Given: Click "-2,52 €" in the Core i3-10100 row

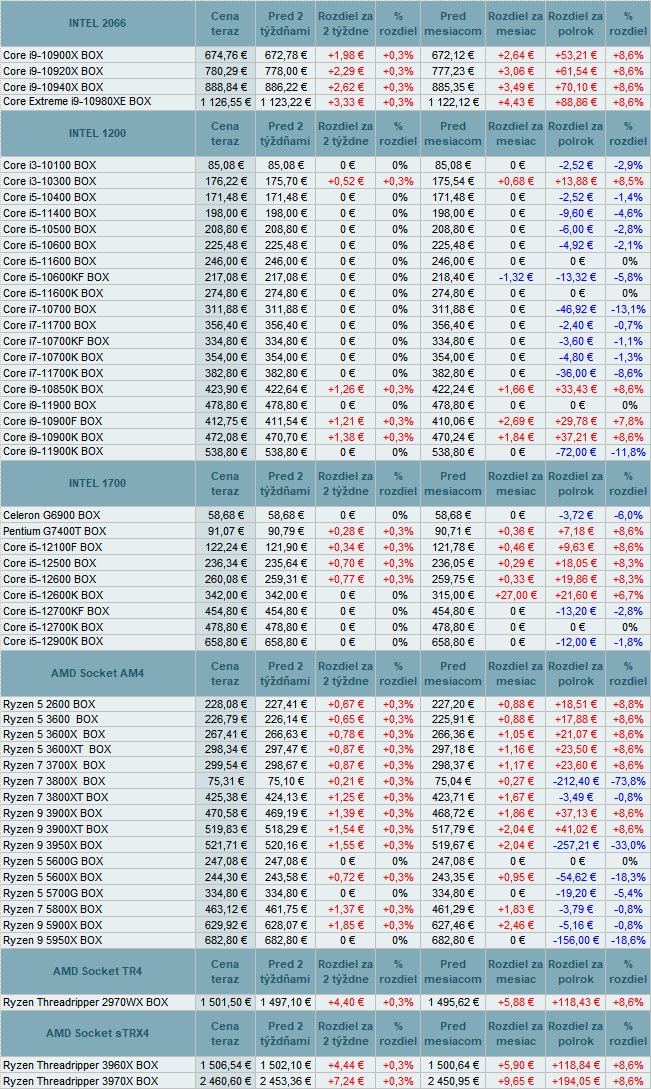Looking at the screenshot, I should point(576,165).
